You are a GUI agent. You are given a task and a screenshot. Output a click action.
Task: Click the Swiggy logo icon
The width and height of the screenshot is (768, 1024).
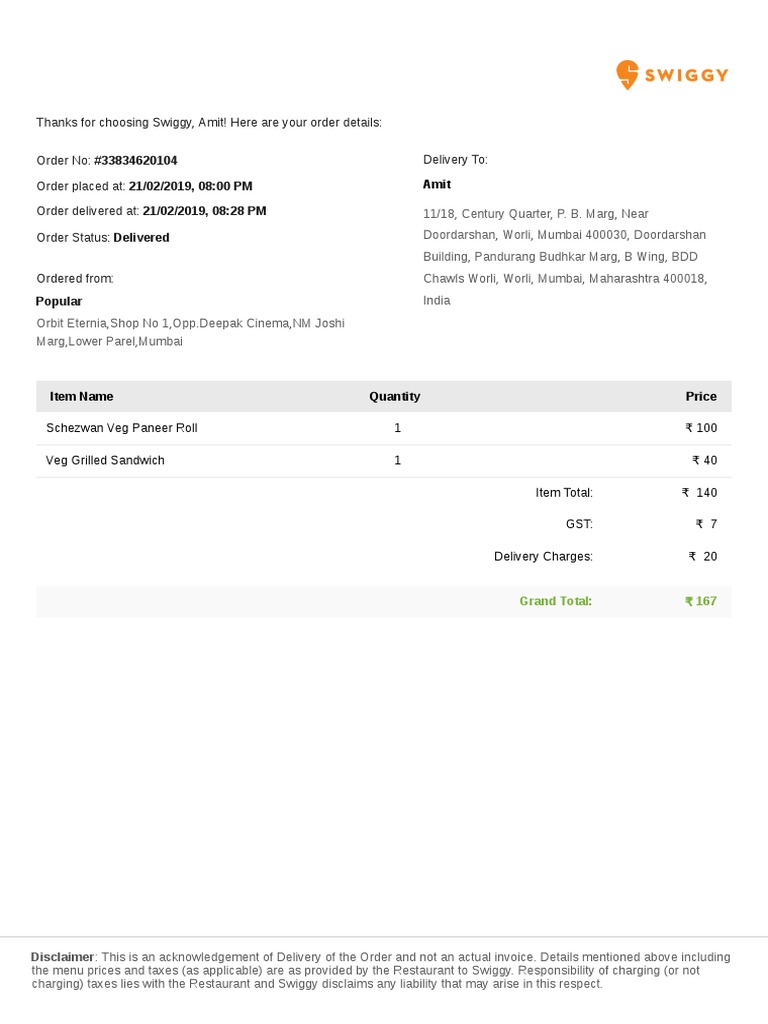pyautogui.click(x=627, y=75)
